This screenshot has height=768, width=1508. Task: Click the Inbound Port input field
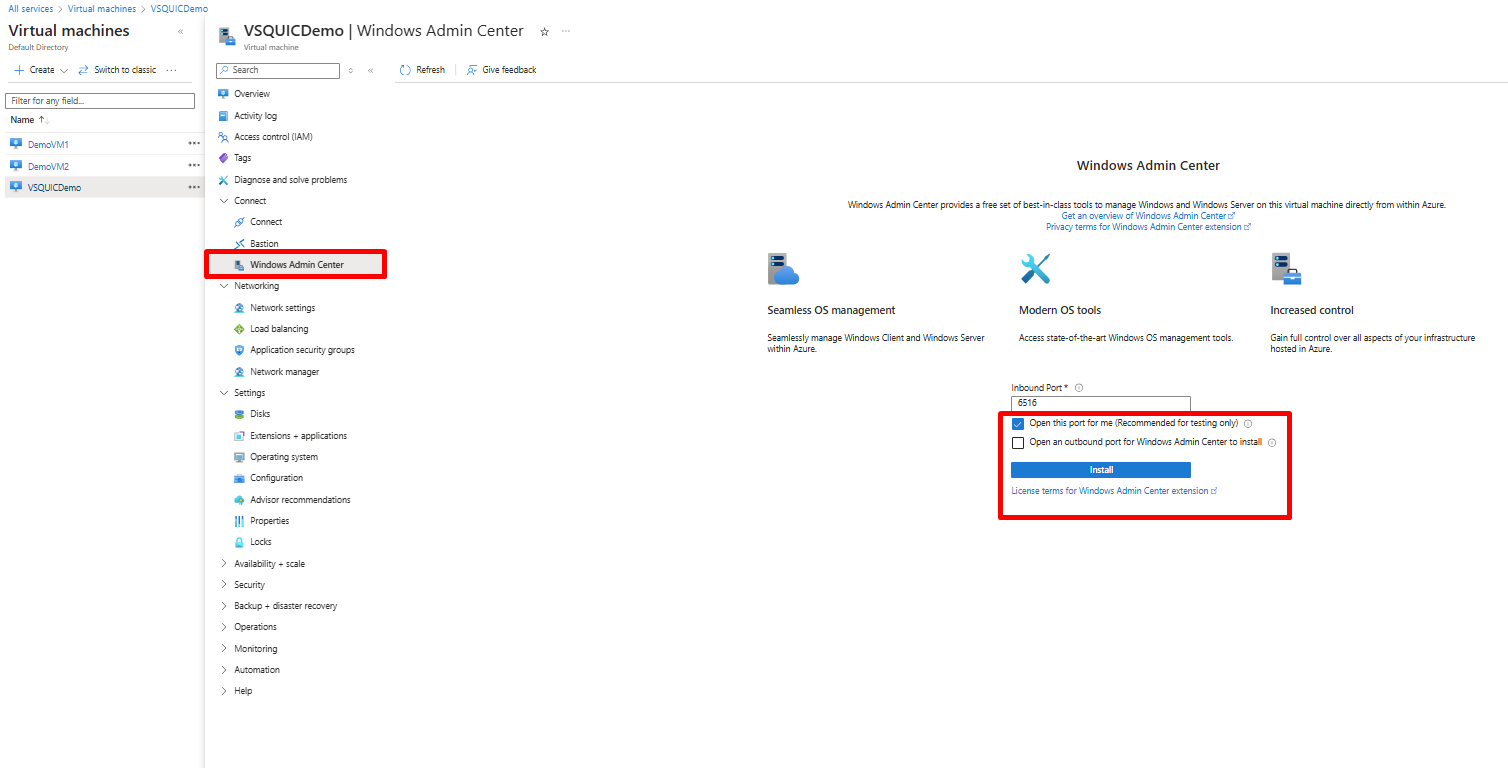(1101, 403)
